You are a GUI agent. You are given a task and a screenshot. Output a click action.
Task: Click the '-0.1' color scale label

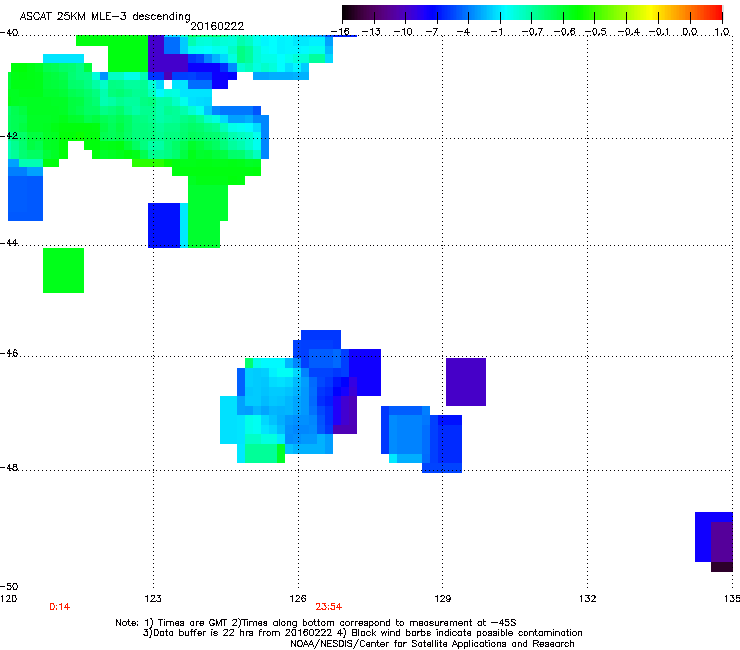point(659,32)
